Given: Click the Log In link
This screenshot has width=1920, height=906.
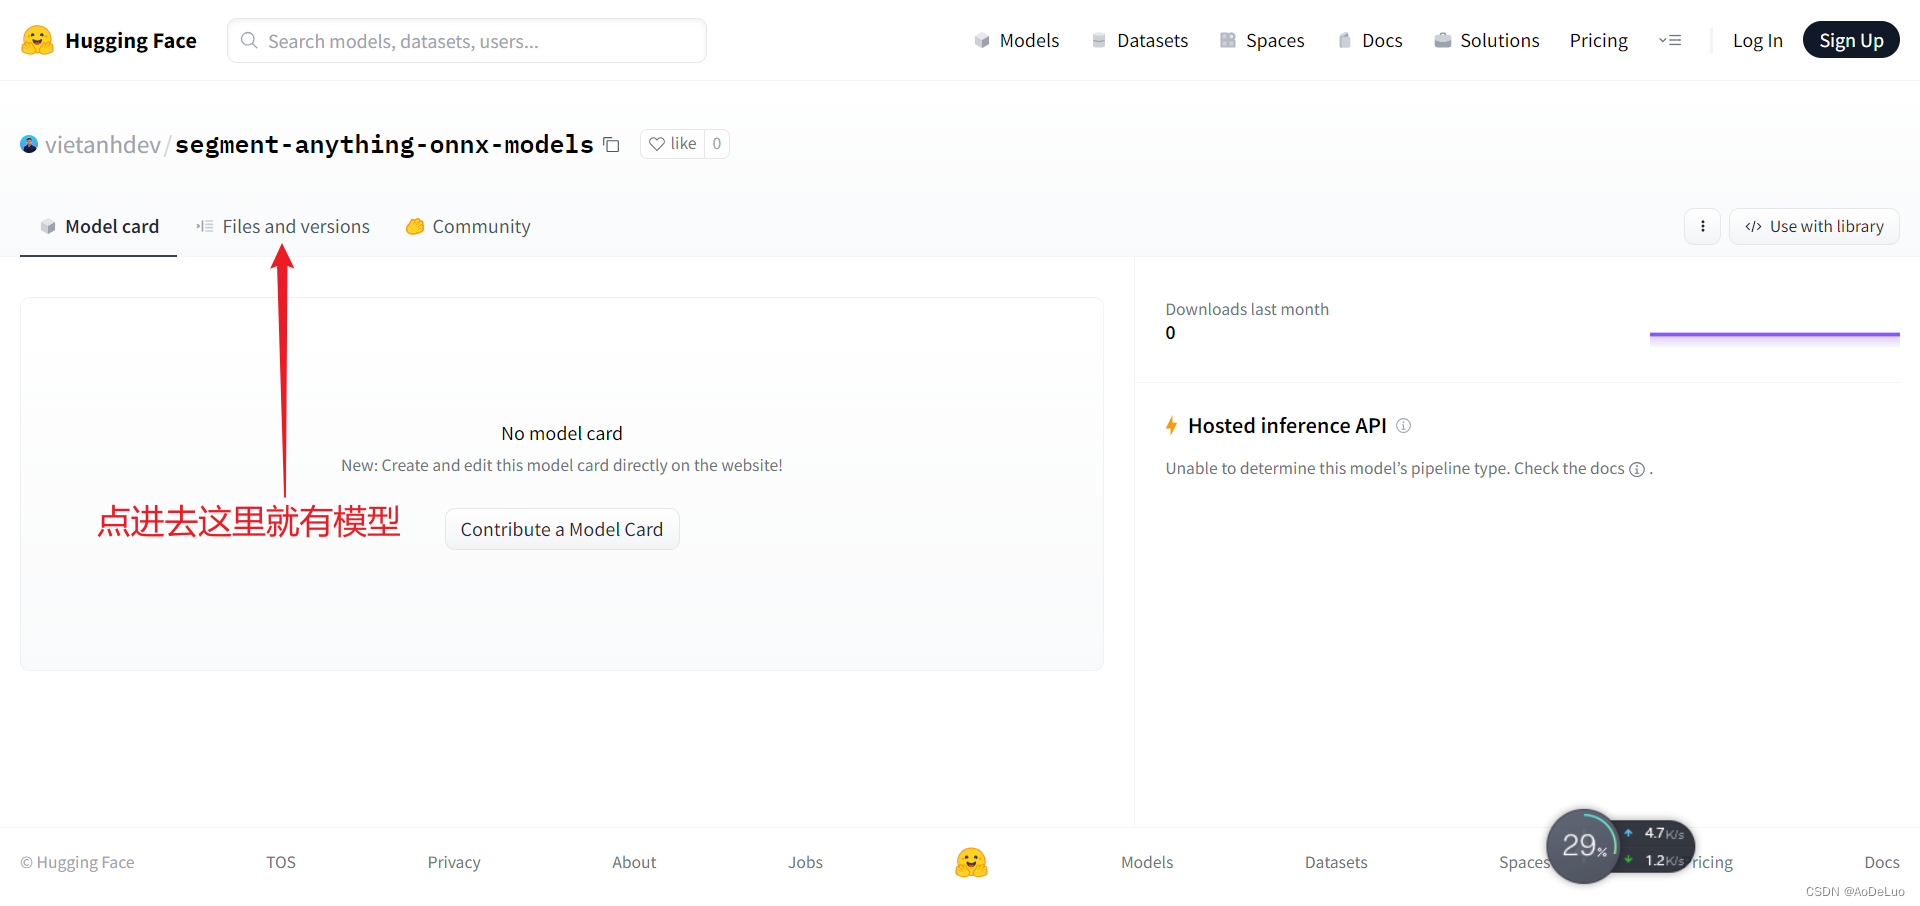Looking at the screenshot, I should pyautogui.click(x=1757, y=41).
